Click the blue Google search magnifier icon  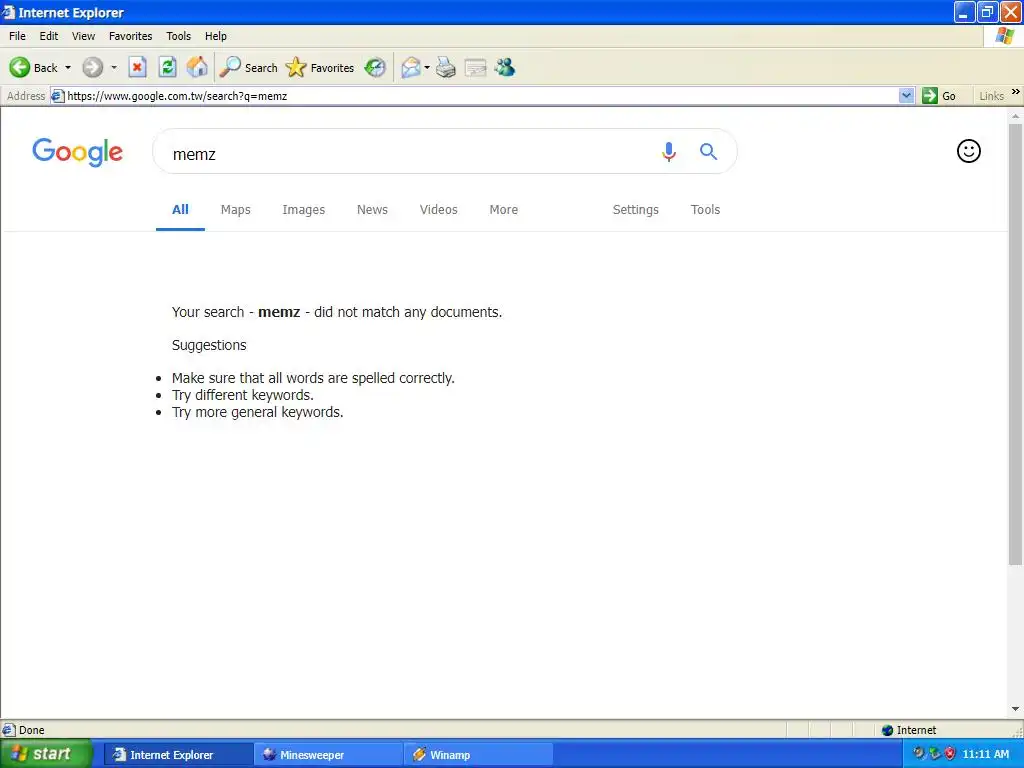click(709, 152)
